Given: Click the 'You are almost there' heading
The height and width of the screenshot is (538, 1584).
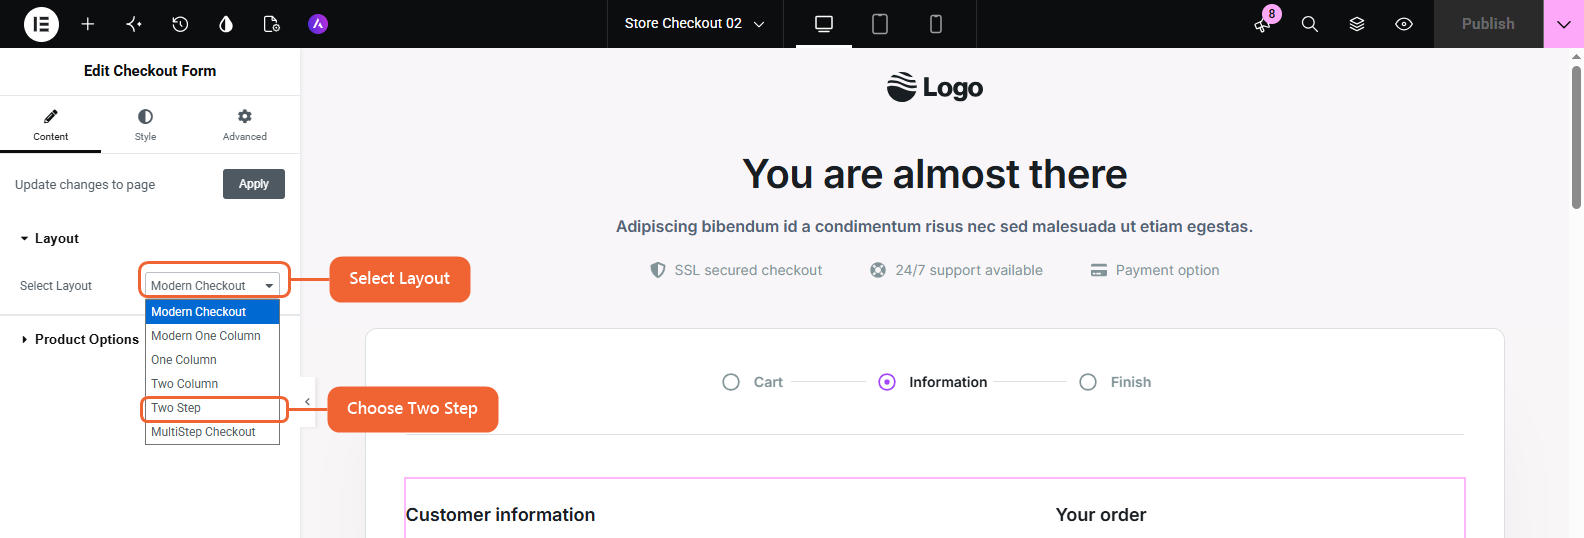Looking at the screenshot, I should pyautogui.click(x=935, y=174).
